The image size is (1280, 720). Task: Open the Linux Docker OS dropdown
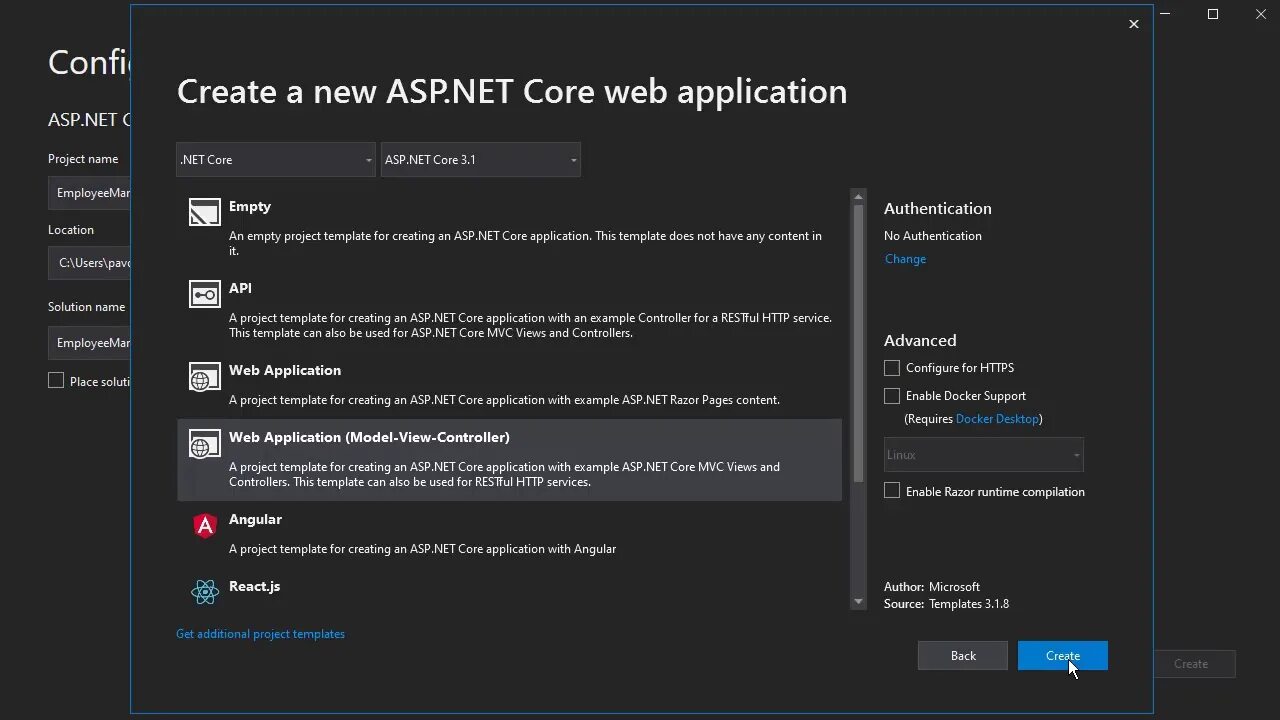tap(983, 455)
